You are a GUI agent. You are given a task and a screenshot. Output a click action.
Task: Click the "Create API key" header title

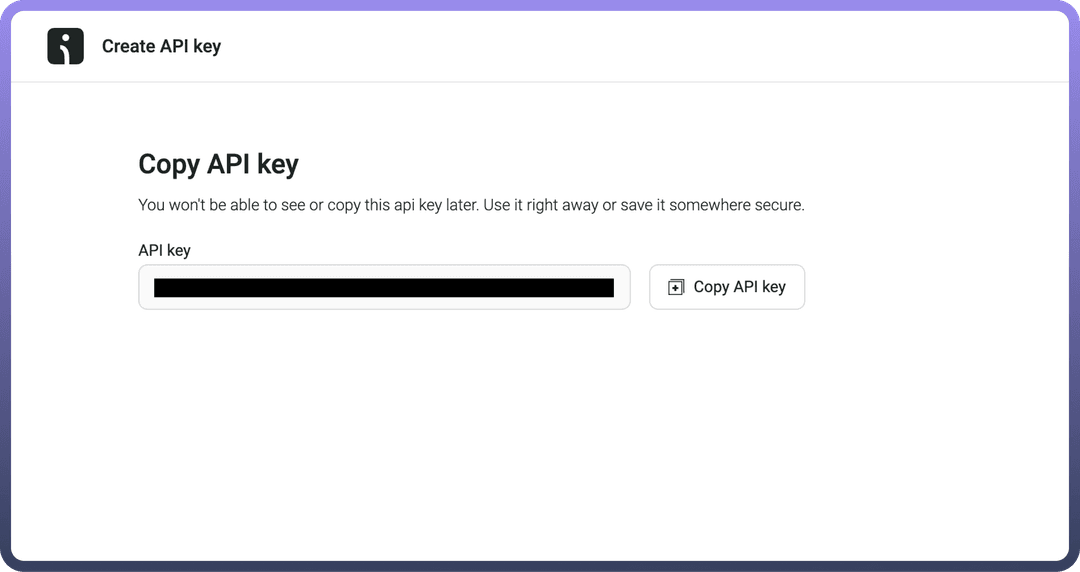pyautogui.click(x=161, y=46)
